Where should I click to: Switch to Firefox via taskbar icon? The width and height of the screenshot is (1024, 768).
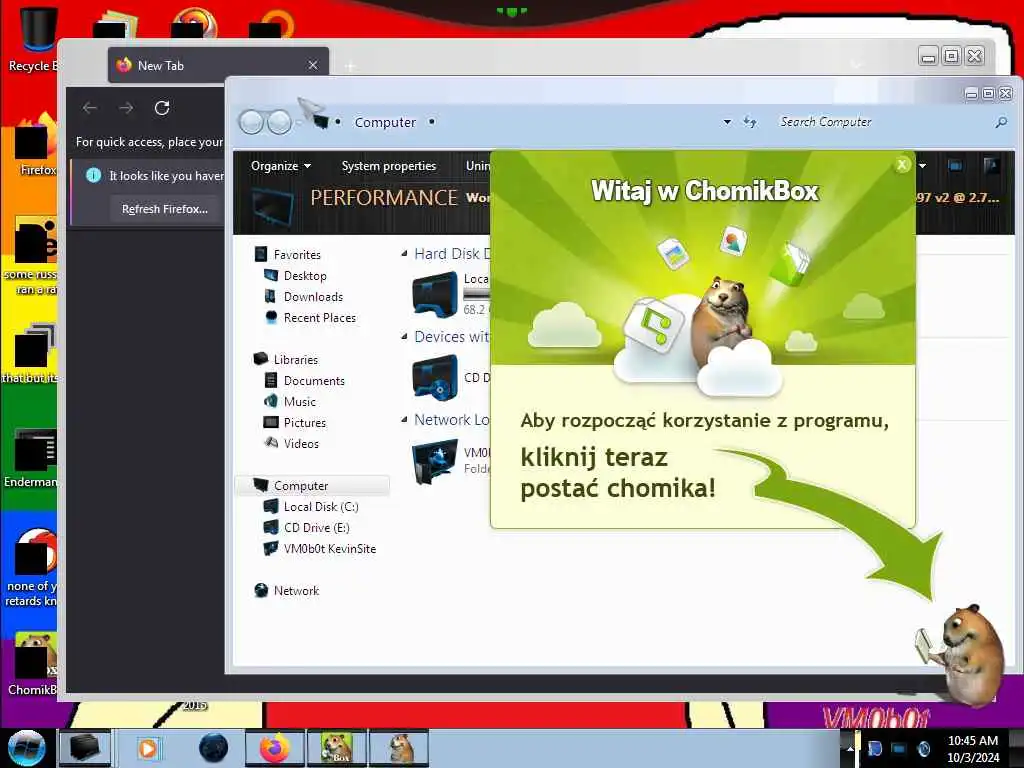276,748
